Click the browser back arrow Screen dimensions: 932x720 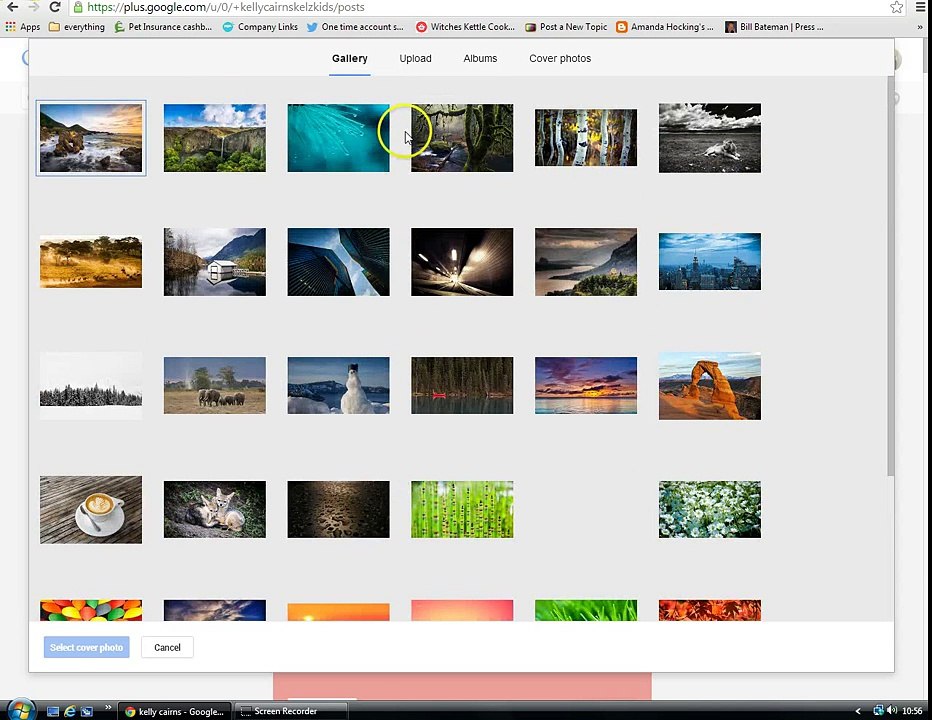coord(12,7)
